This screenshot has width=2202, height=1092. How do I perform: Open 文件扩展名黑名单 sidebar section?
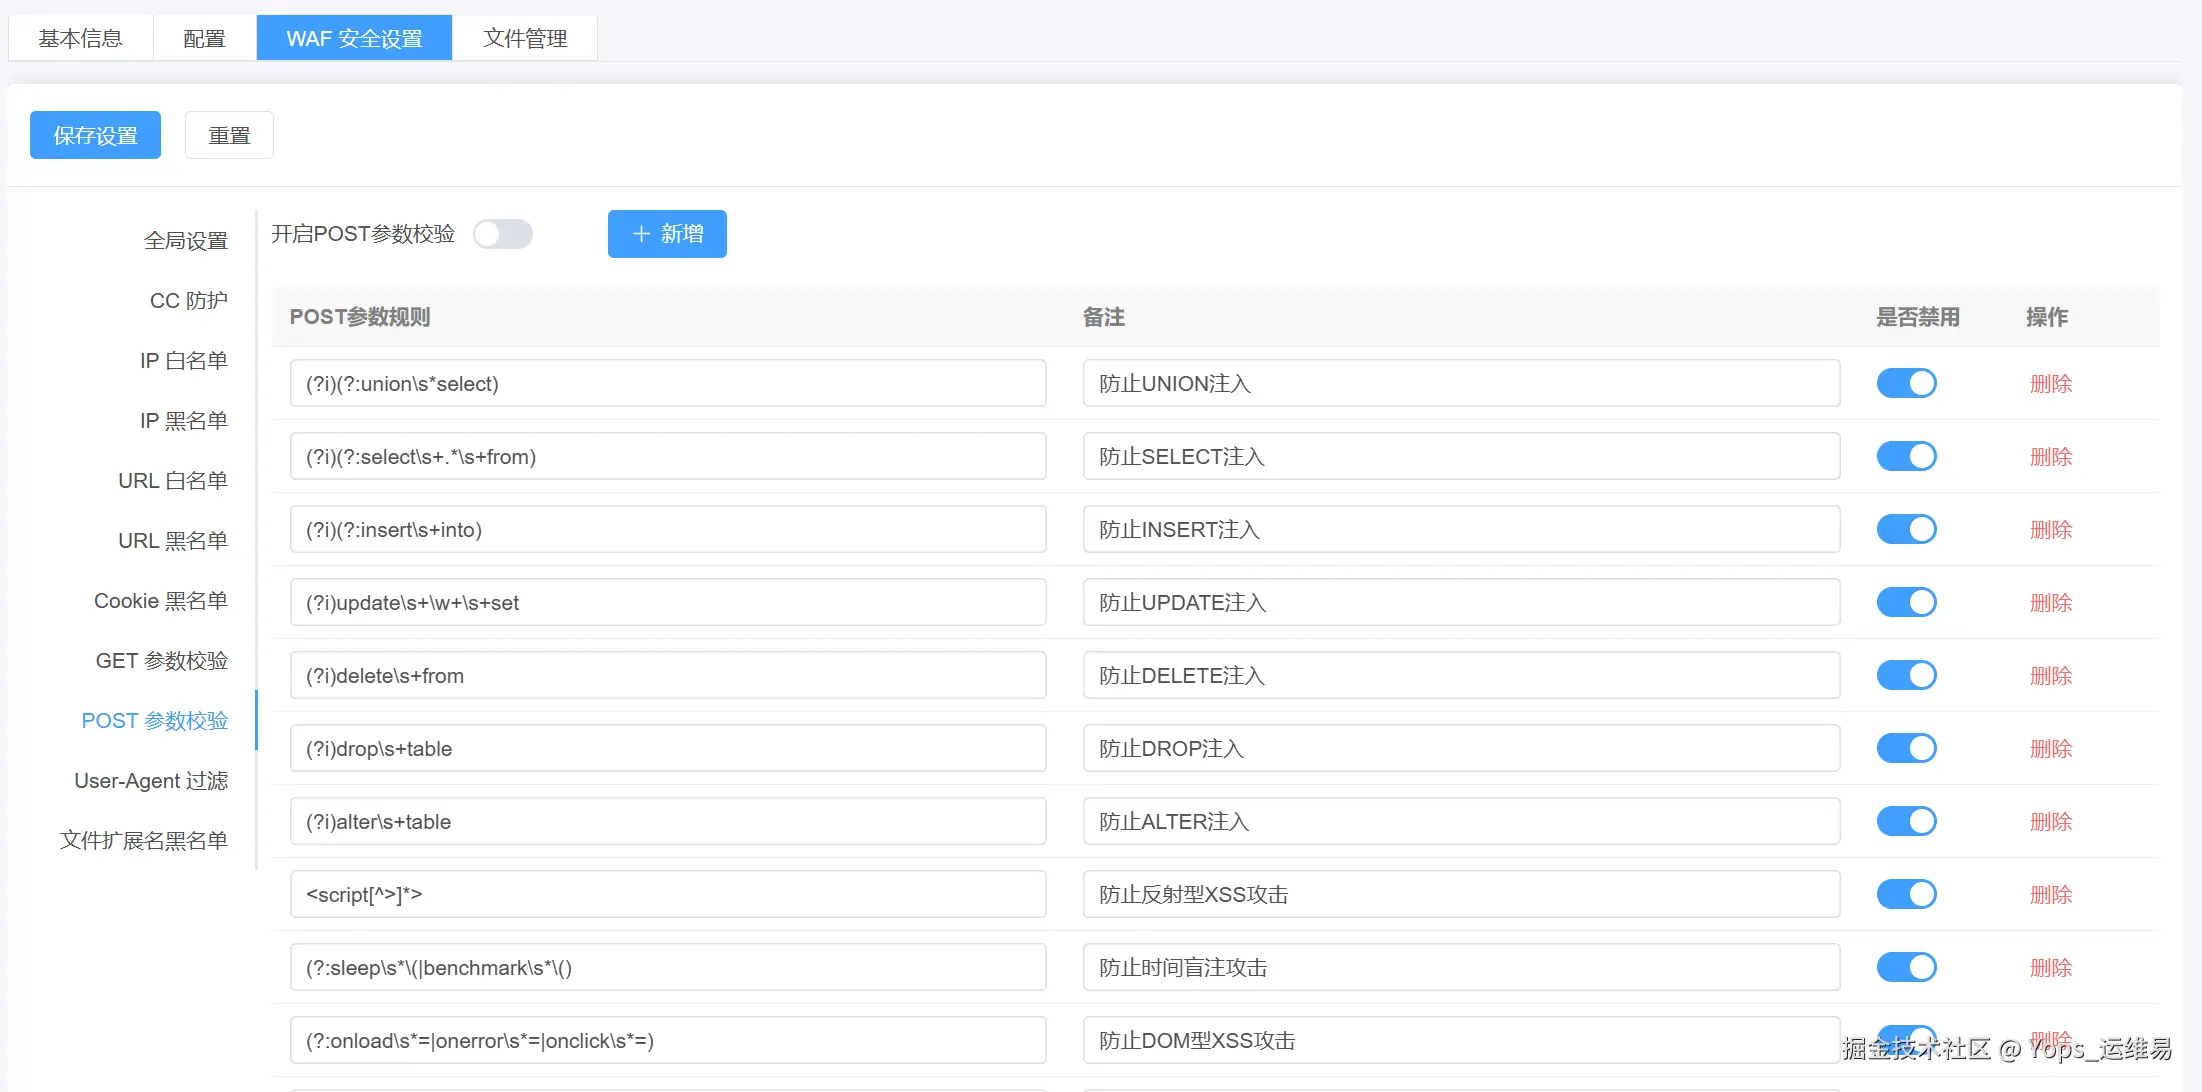pyautogui.click(x=143, y=841)
